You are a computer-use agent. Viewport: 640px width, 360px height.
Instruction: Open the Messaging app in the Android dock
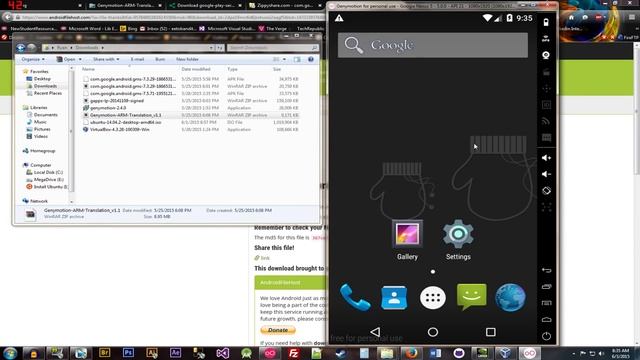[471, 297]
